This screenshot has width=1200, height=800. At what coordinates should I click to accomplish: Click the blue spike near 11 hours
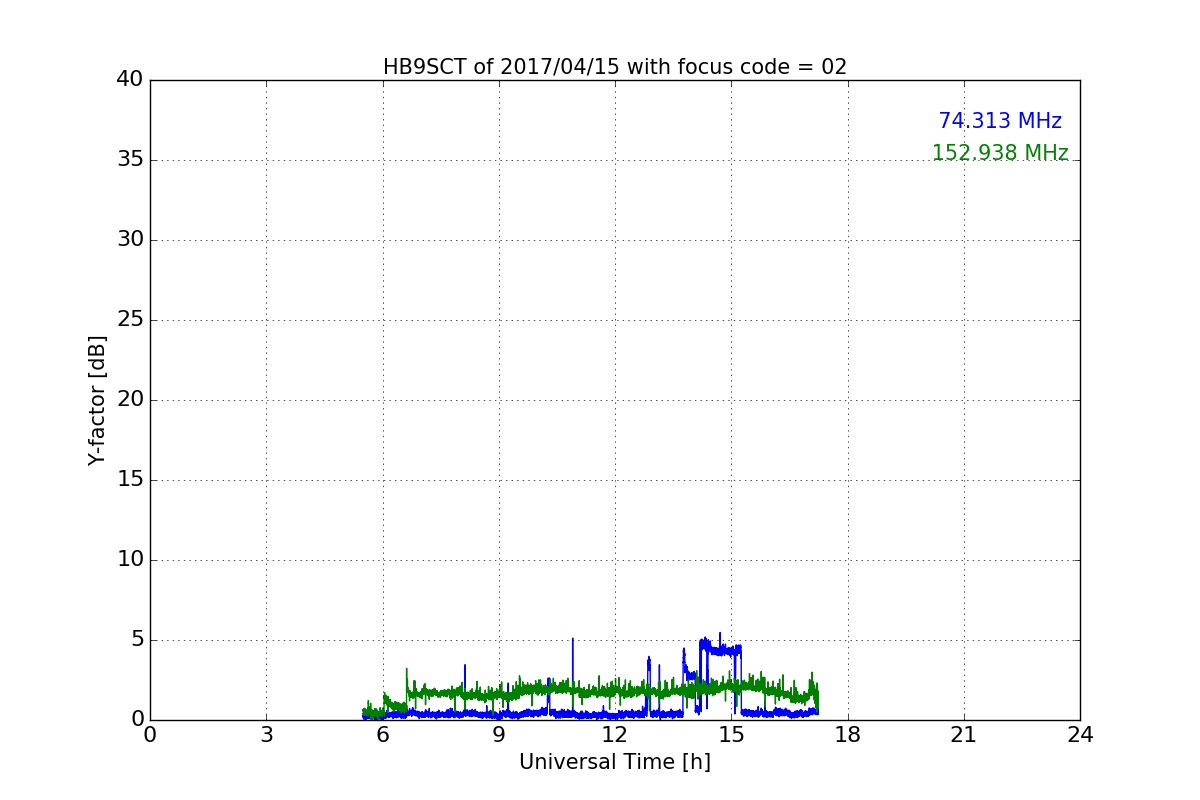pos(573,675)
